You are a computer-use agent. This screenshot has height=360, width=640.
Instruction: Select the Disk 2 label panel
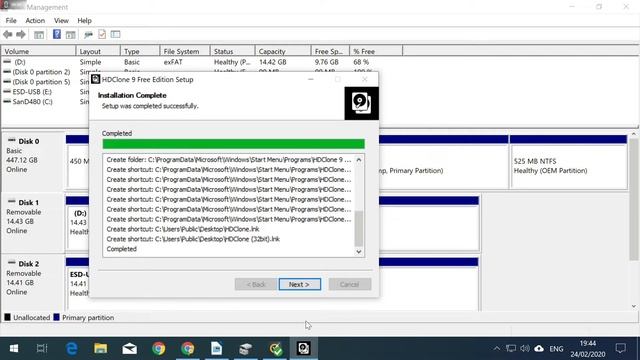(x=33, y=283)
